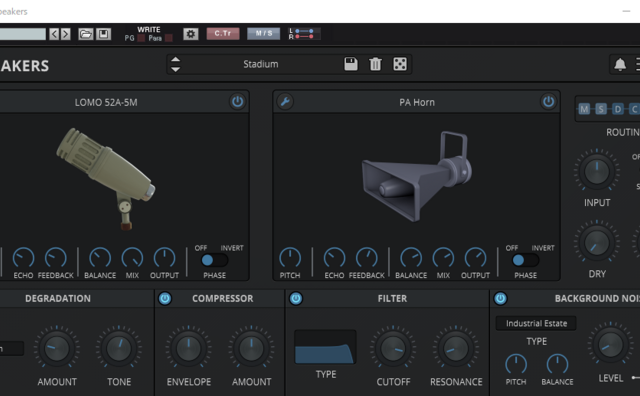Viewport: 640px width, 396px height.
Task: Open the filter TYPE curve selector
Action: (325, 347)
